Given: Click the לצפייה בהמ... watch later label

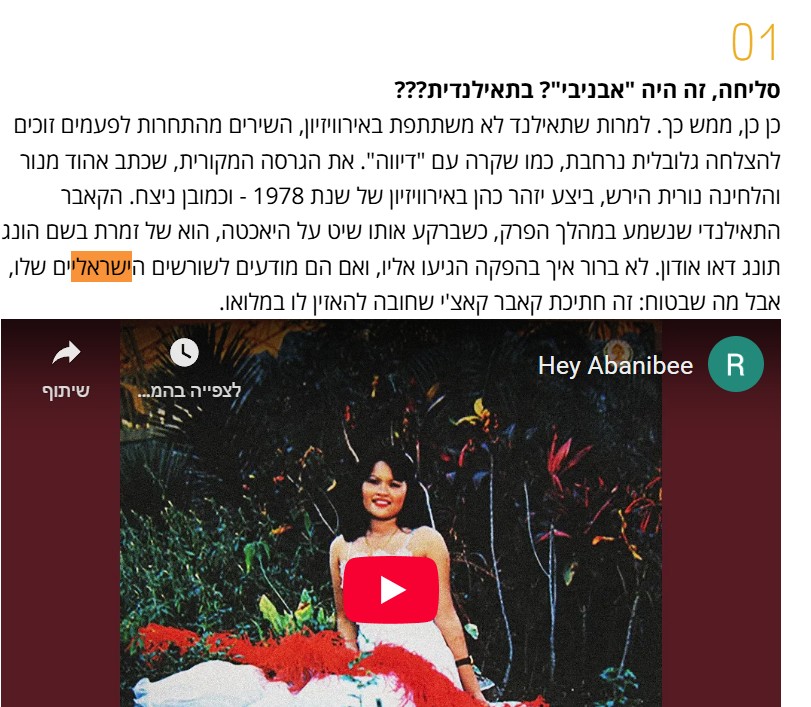Looking at the screenshot, I should pyautogui.click(x=189, y=390).
